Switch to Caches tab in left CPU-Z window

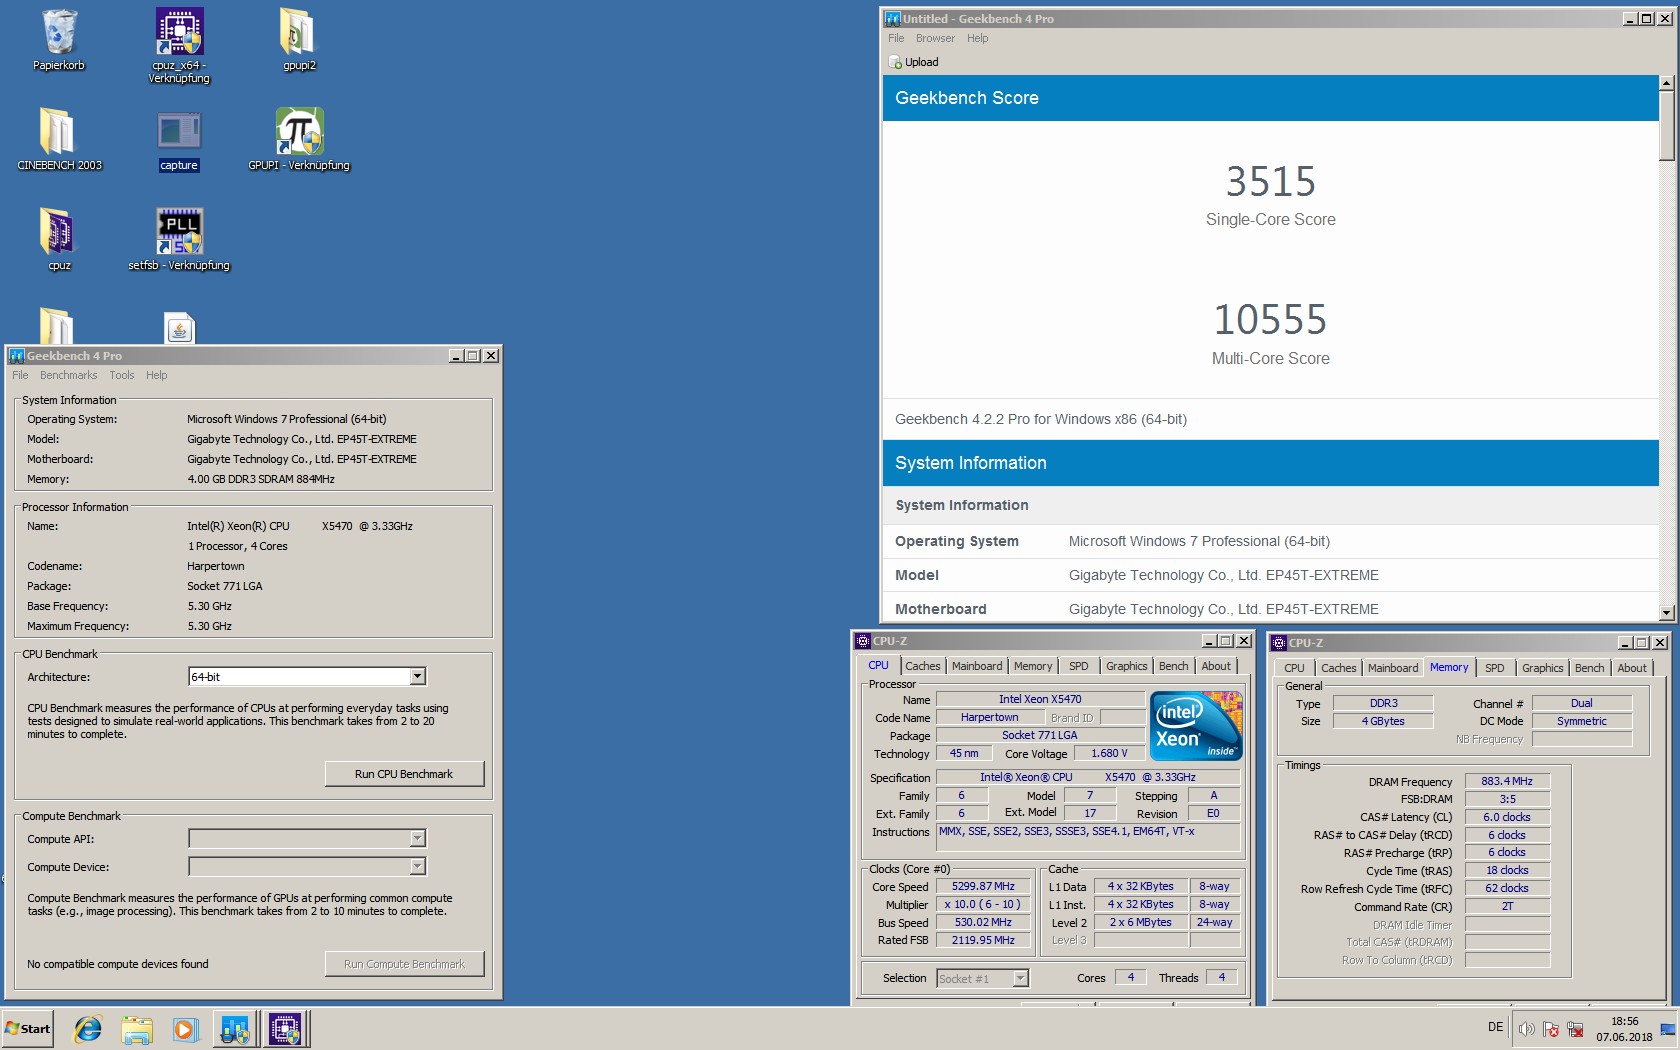tap(923, 666)
